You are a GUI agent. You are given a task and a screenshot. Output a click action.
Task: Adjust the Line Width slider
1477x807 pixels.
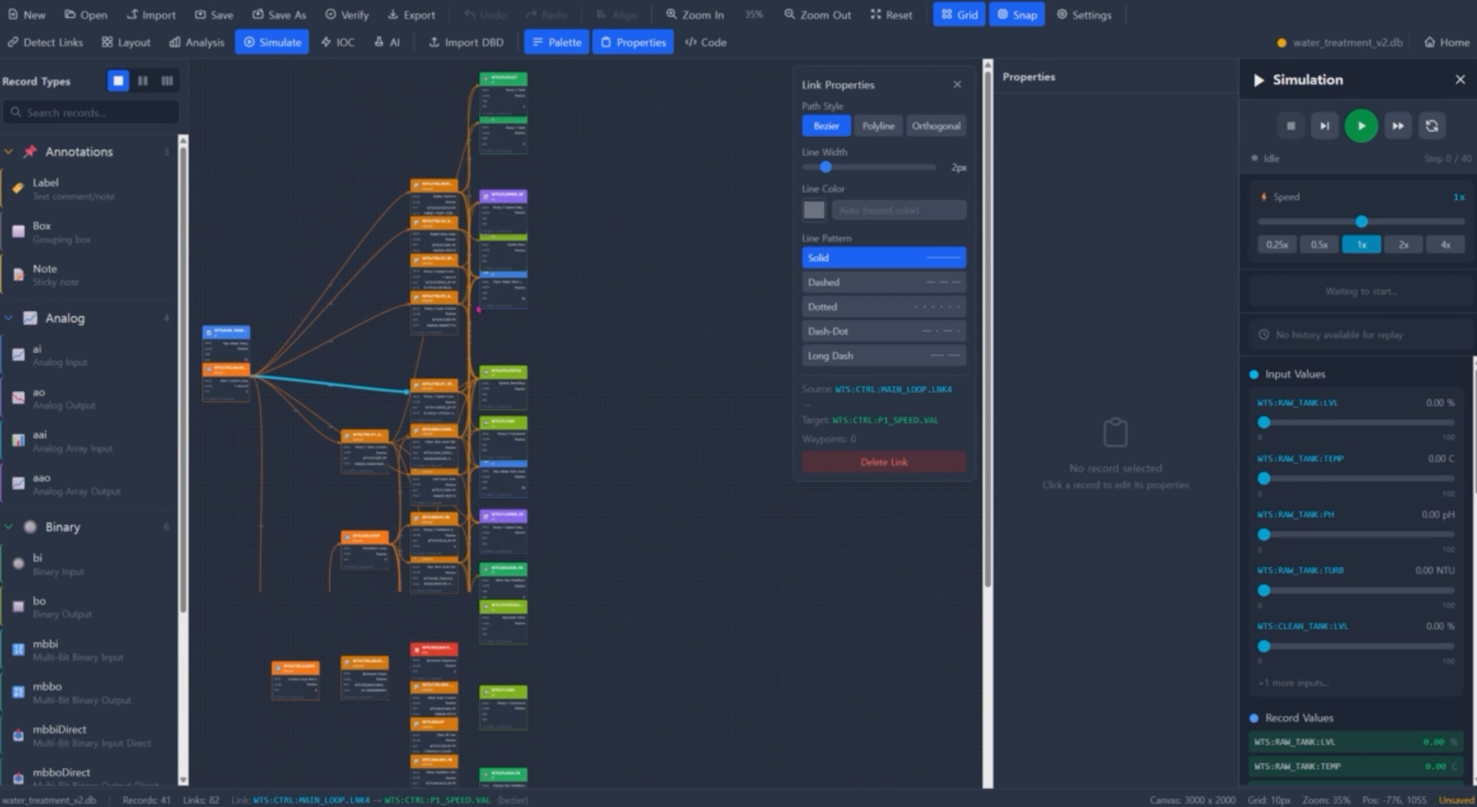point(869,167)
